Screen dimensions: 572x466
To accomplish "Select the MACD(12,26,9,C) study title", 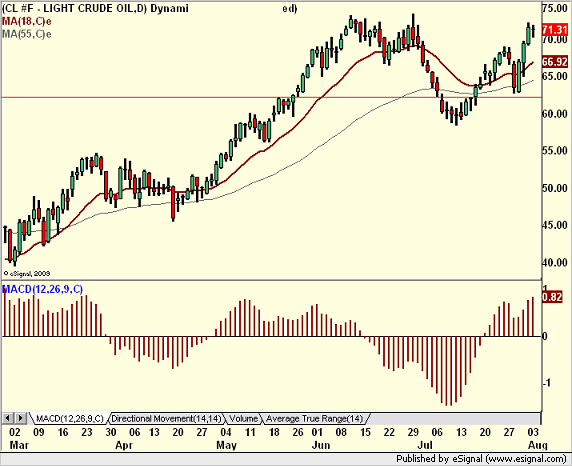I will (42, 289).
